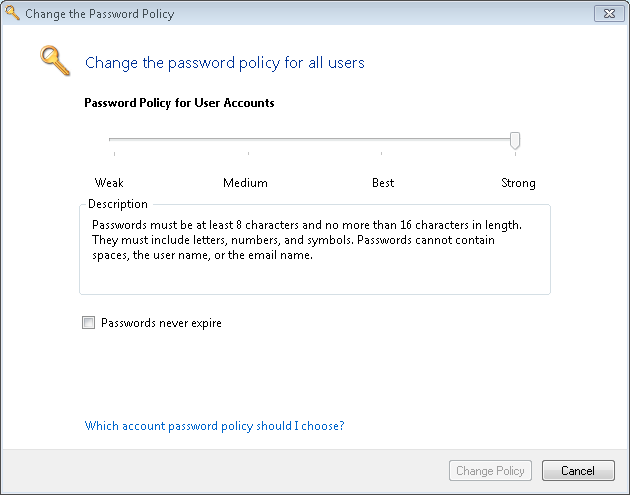Click the "Strong" label under the slider
Image resolution: width=630 pixels, height=495 pixels.
tap(518, 183)
